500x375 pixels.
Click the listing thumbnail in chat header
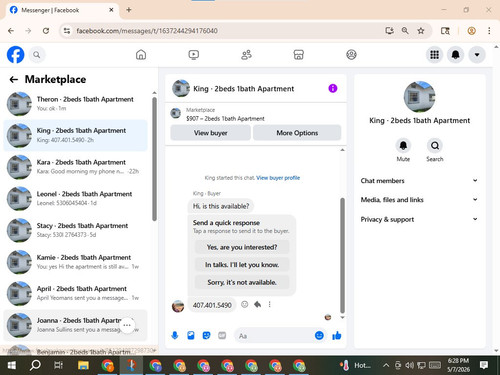point(181,88)
